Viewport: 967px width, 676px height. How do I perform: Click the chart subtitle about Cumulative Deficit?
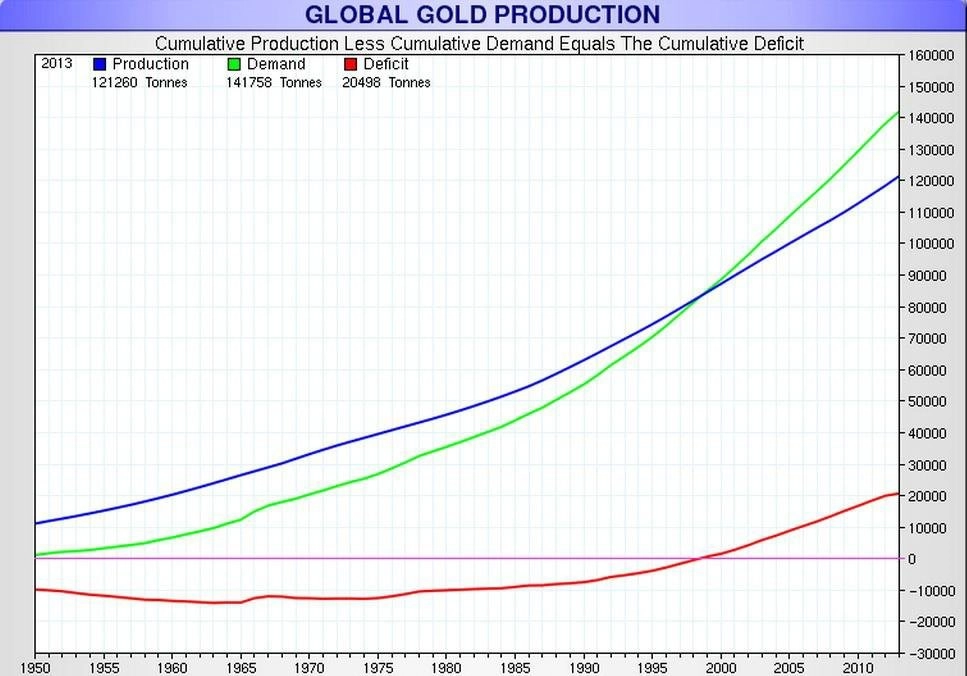[x=479, y=44]
